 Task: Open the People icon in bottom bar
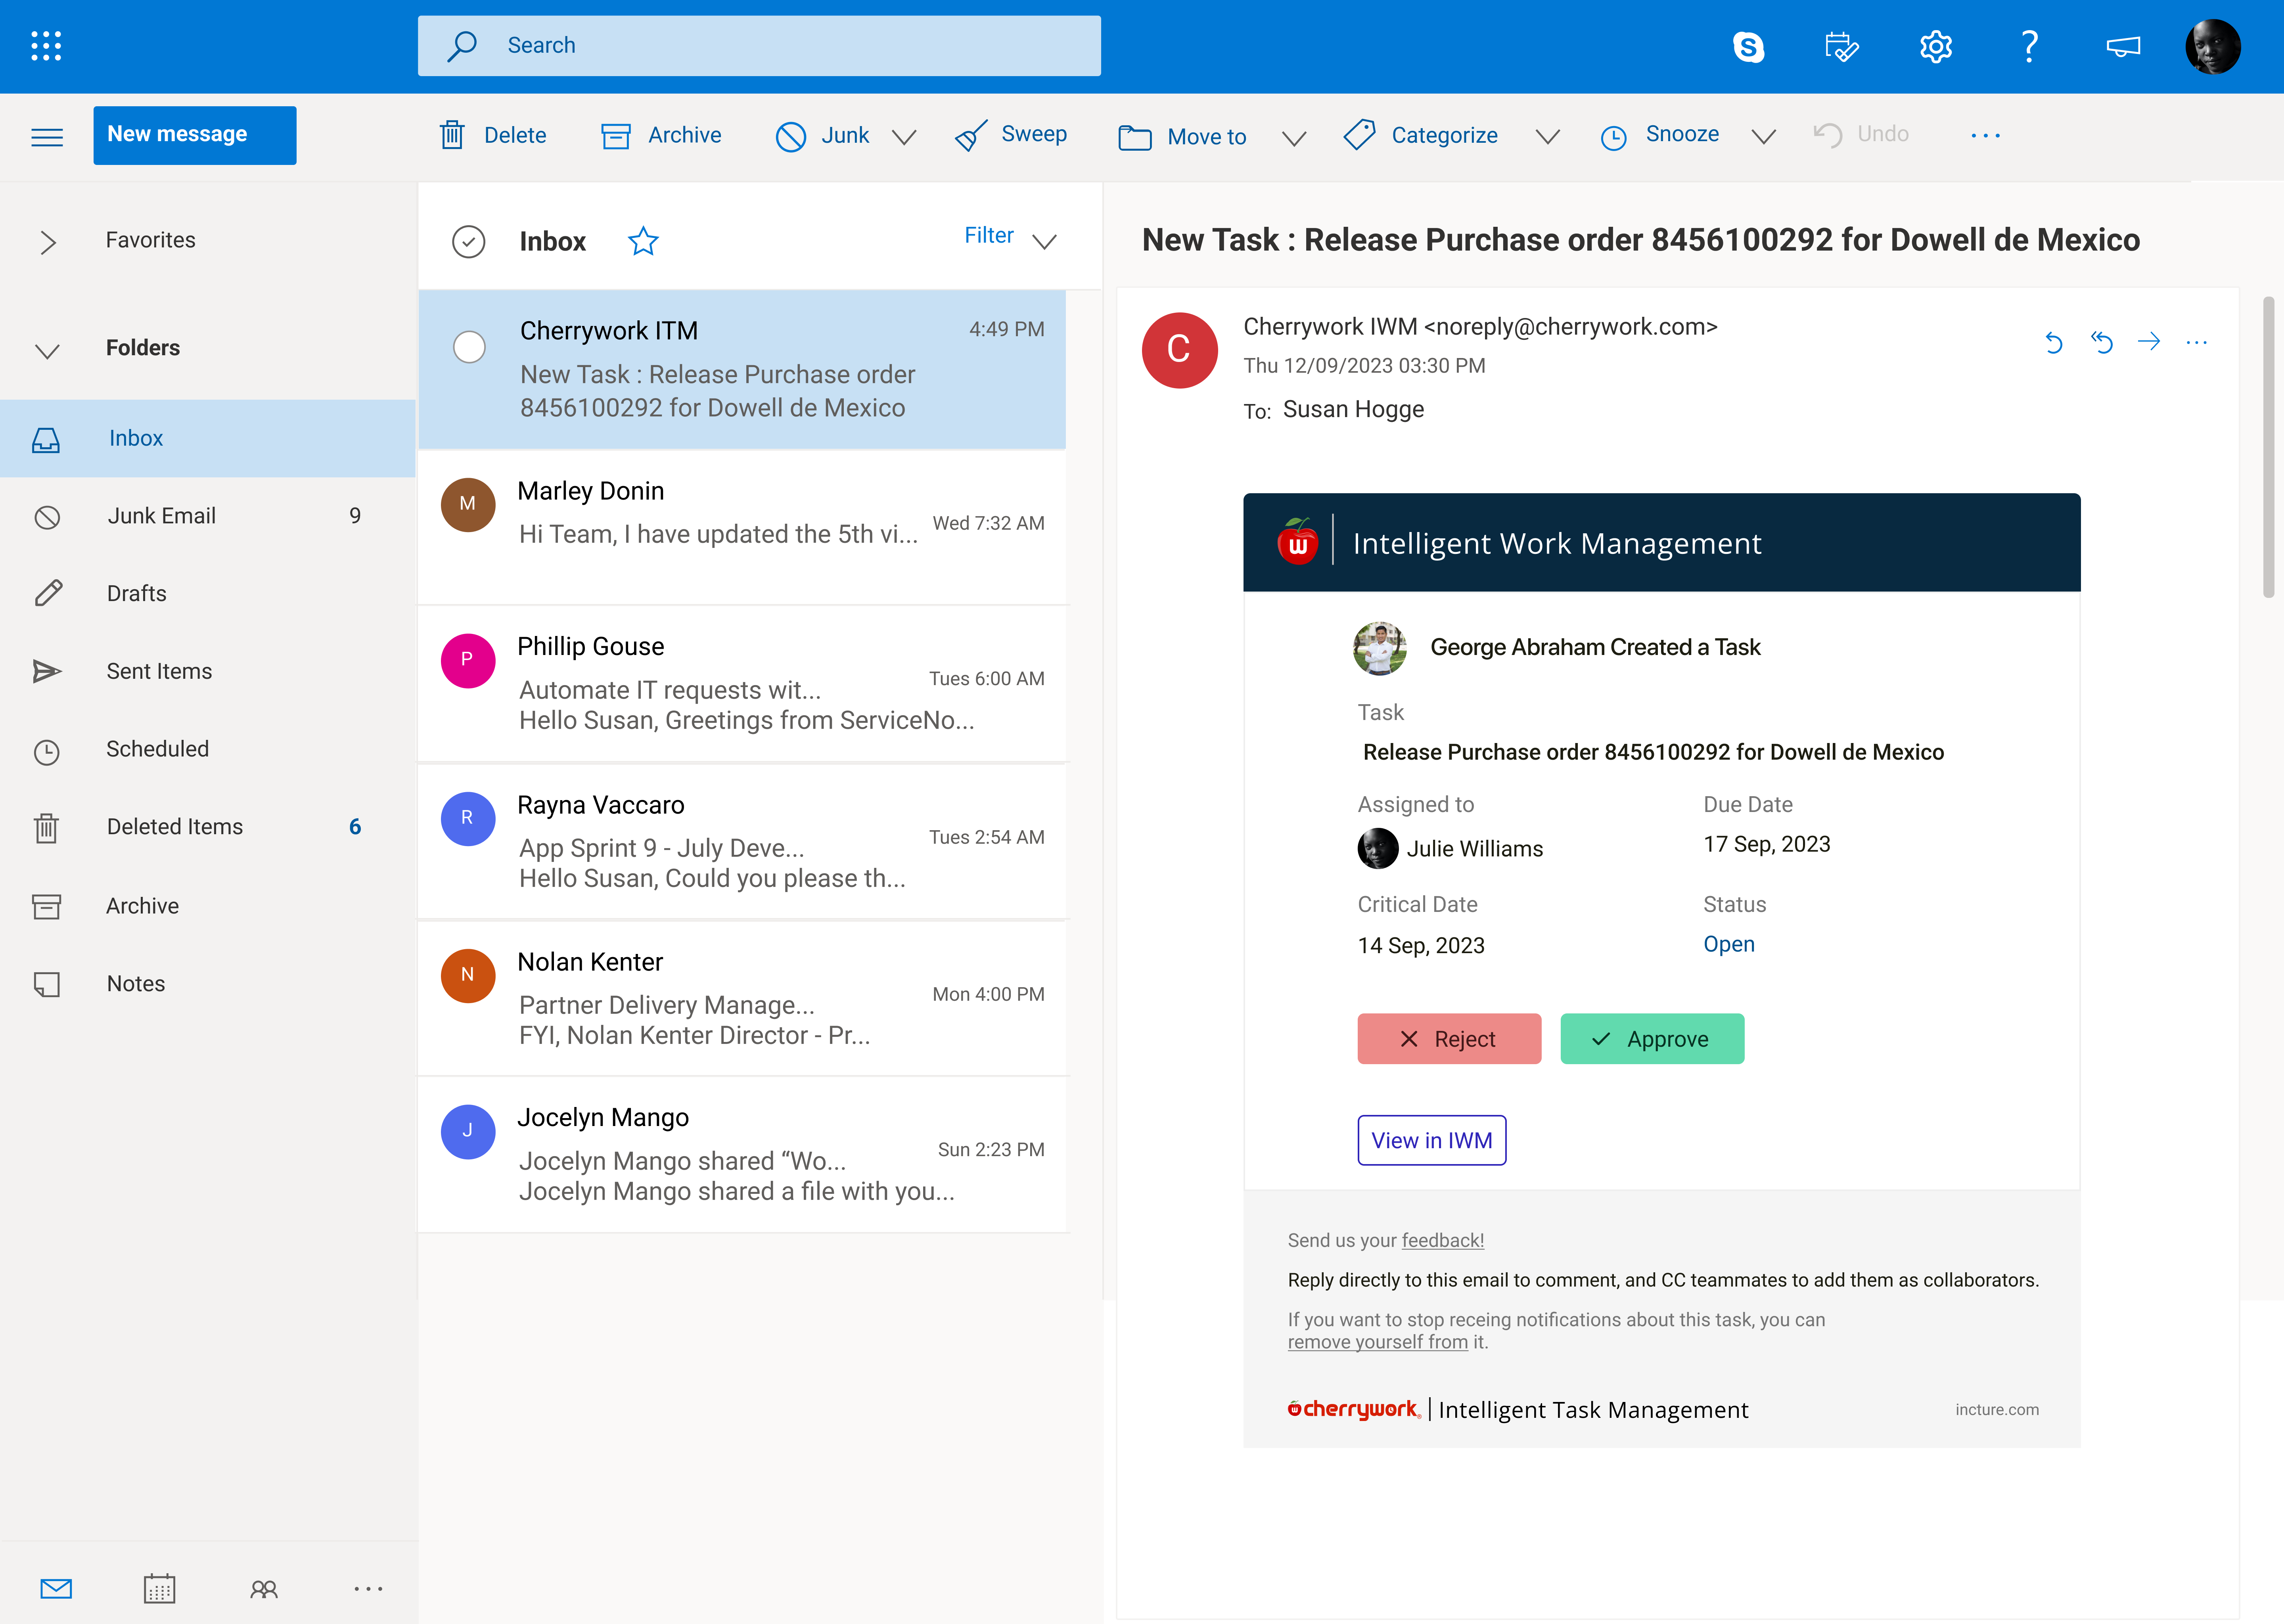pos(264,1588)
